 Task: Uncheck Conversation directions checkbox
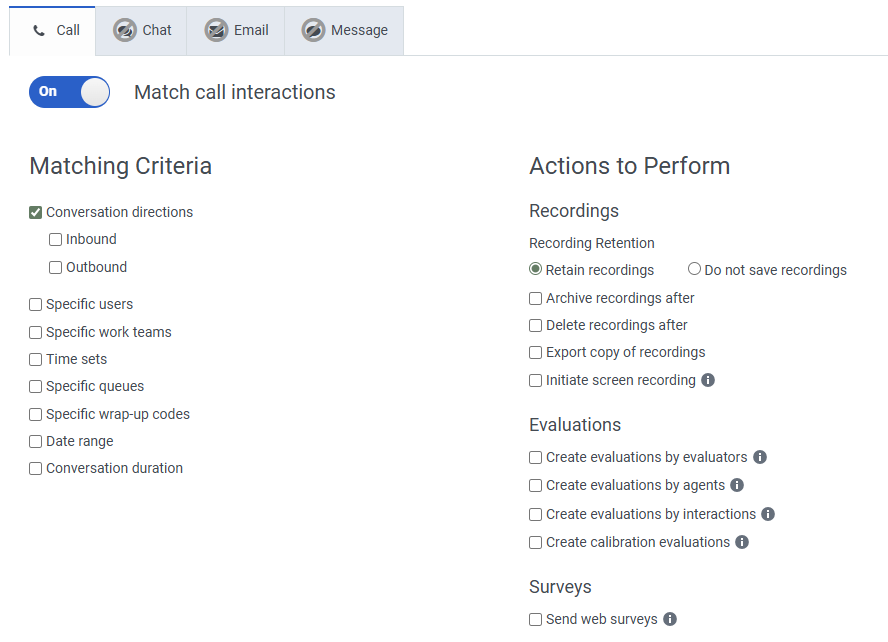pos(36,212)
